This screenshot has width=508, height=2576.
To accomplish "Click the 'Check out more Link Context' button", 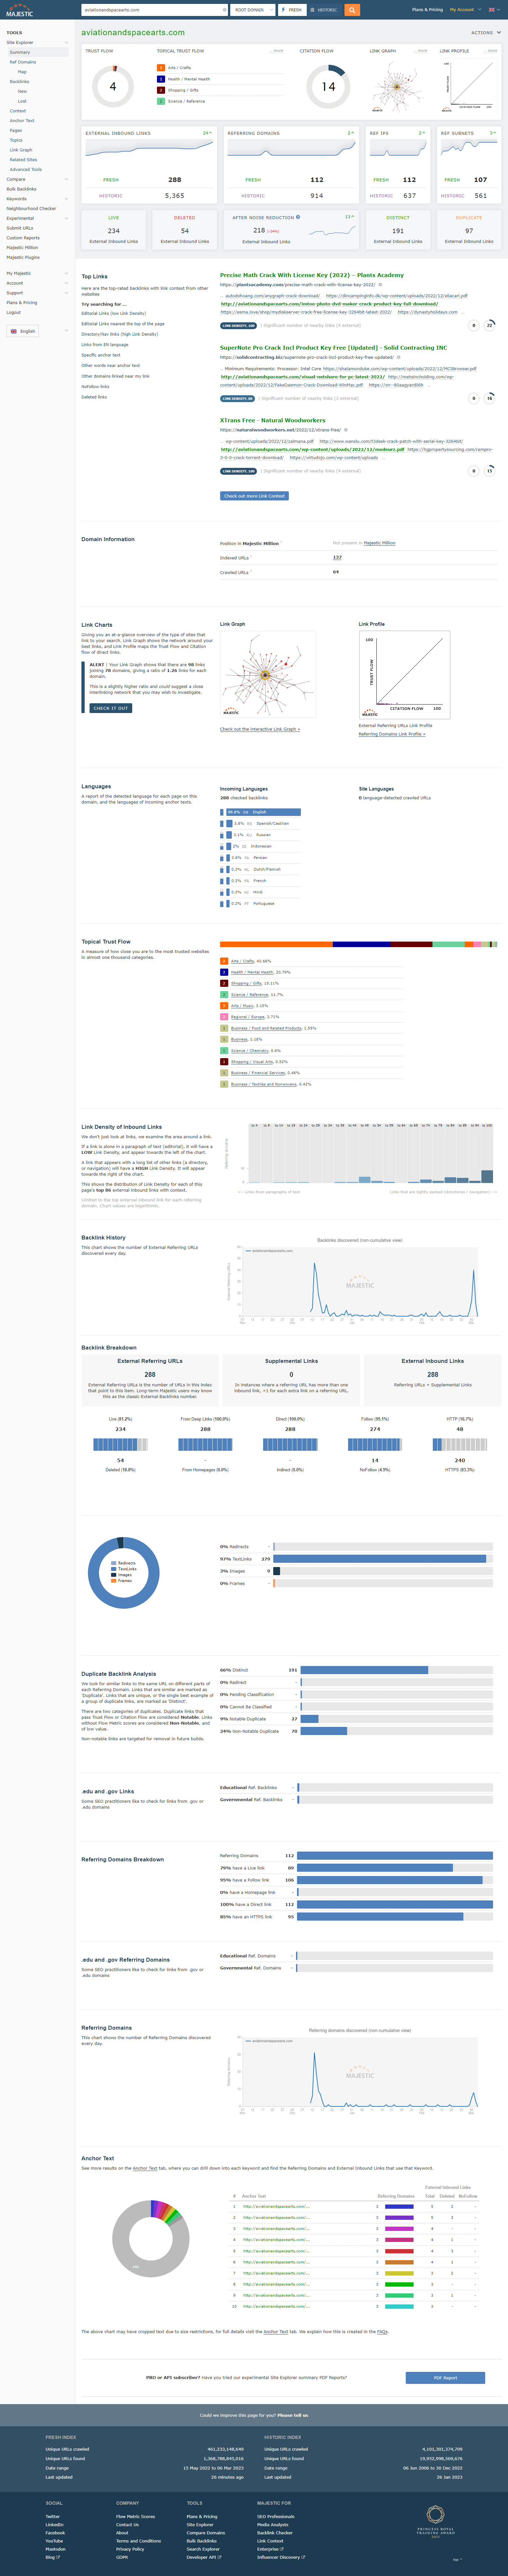I will coord(254,496).
